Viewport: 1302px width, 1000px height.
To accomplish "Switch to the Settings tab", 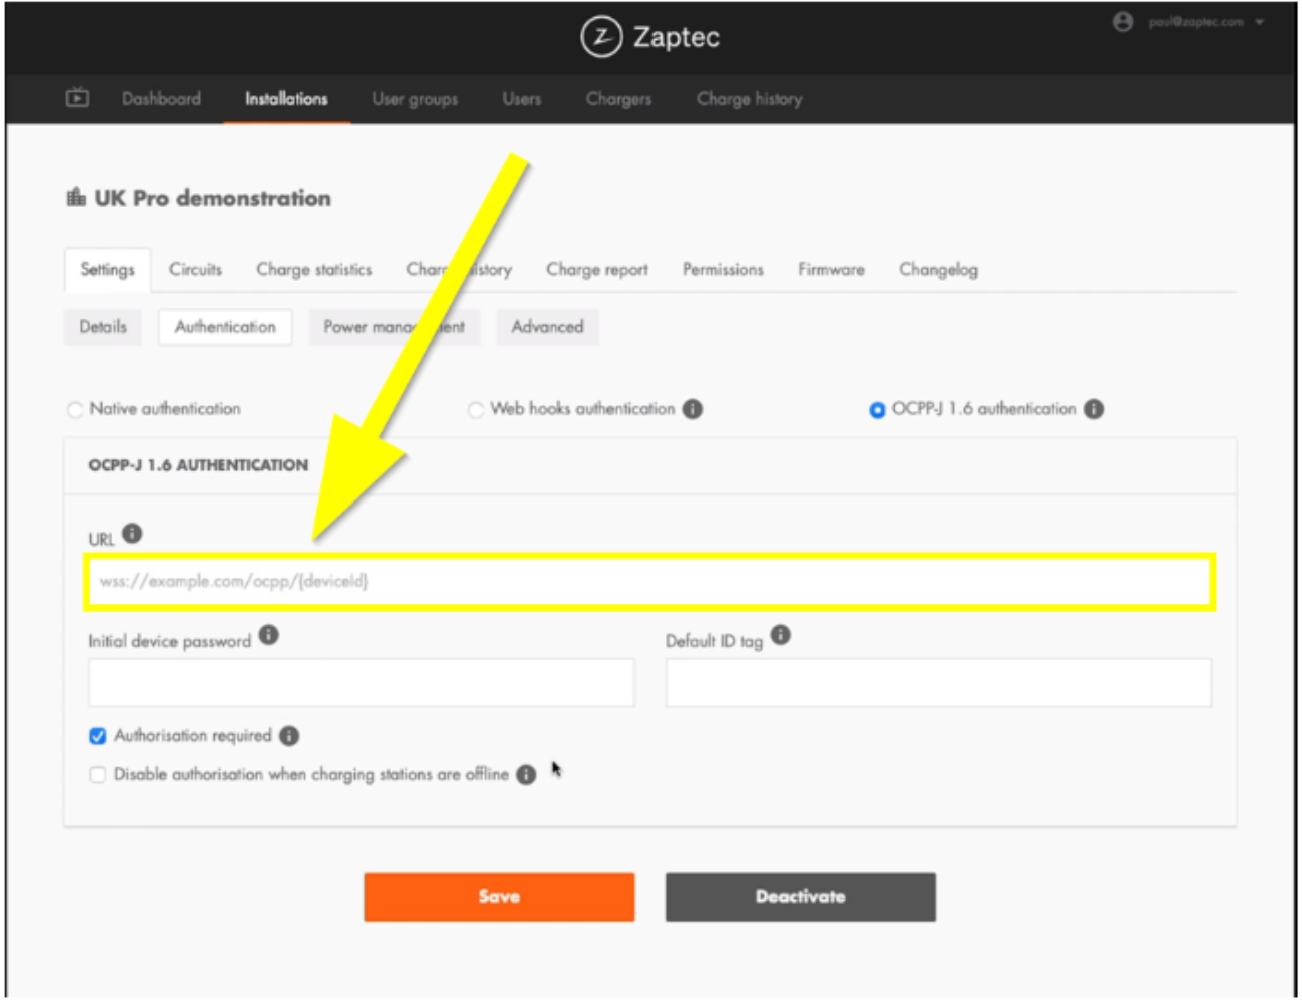I will pyautogui.click(x=107, y=270).
